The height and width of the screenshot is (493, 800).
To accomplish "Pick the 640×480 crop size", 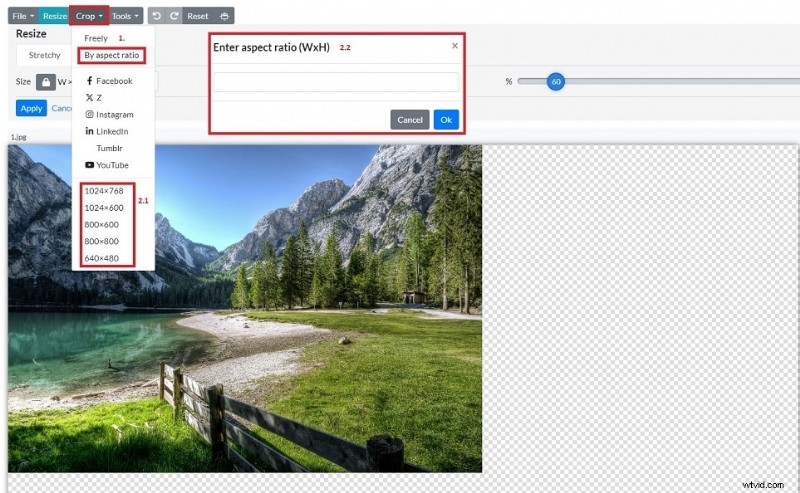I will click(102, 258).
